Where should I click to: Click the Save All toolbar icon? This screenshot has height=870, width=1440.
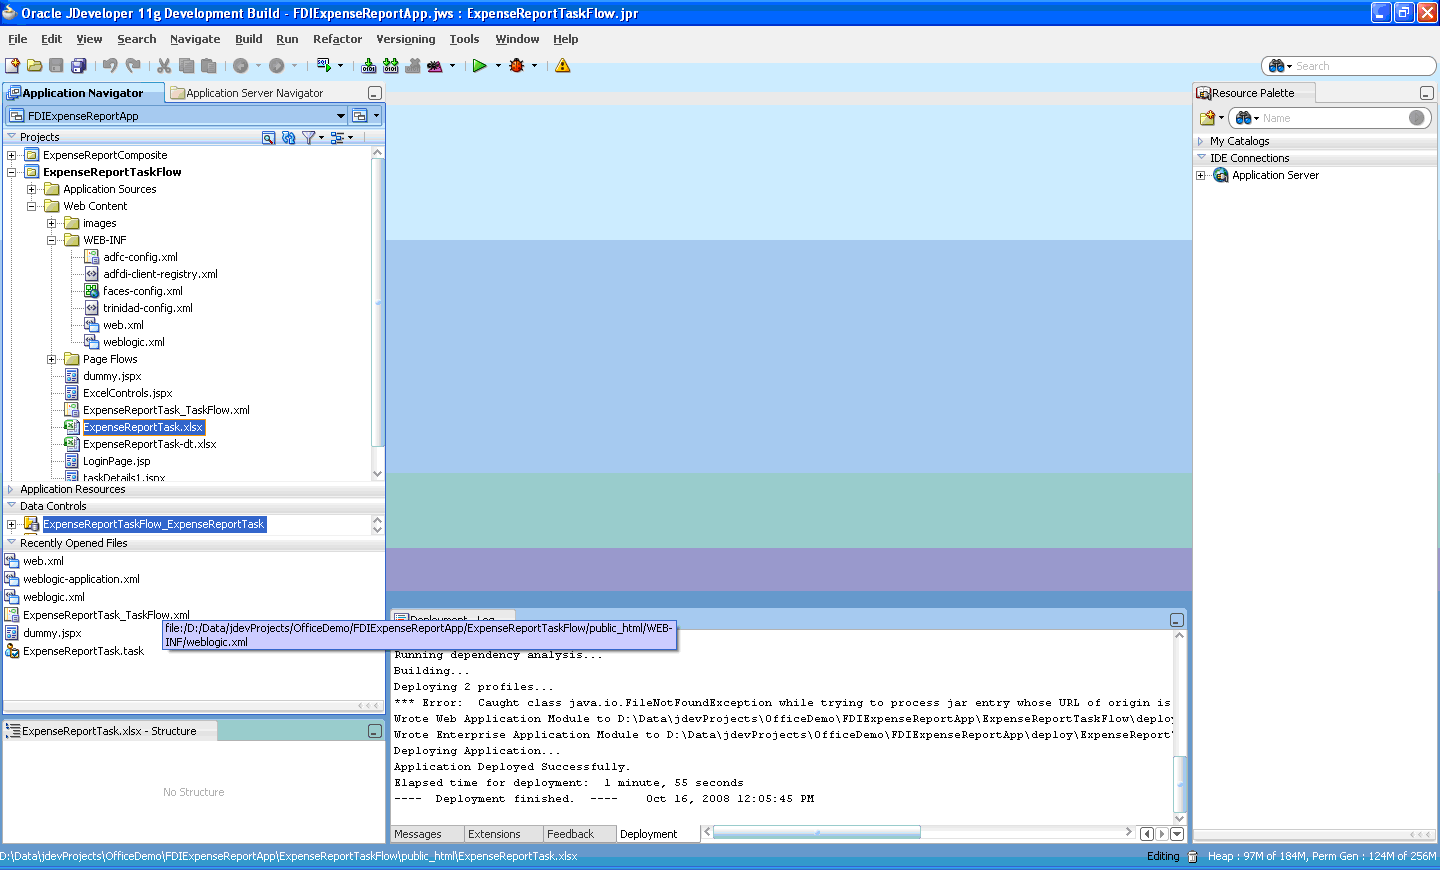point(78,66)
